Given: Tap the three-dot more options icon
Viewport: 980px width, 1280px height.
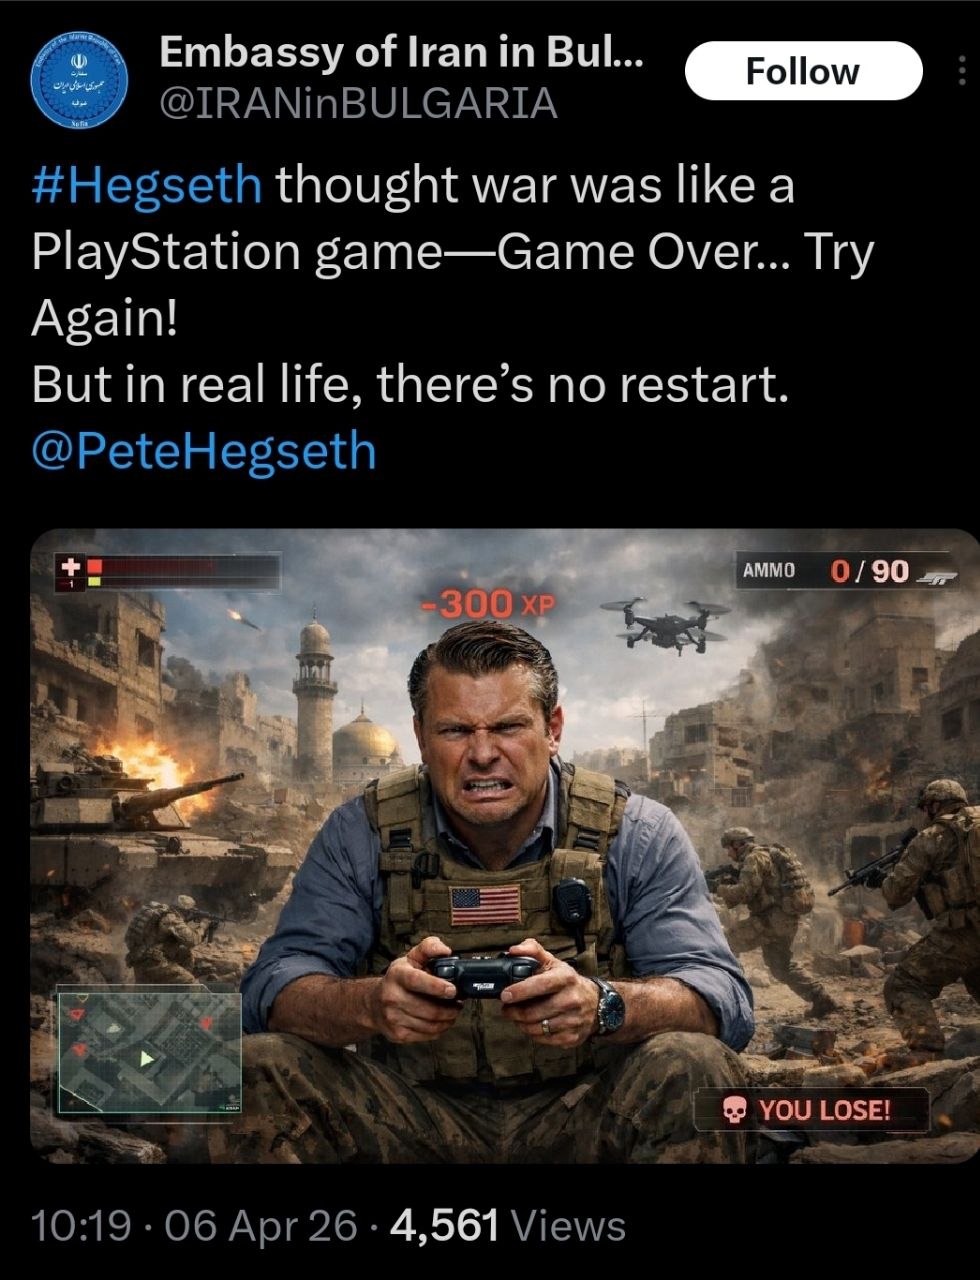Looking at the screenshot, I should [x=961, y=71].
